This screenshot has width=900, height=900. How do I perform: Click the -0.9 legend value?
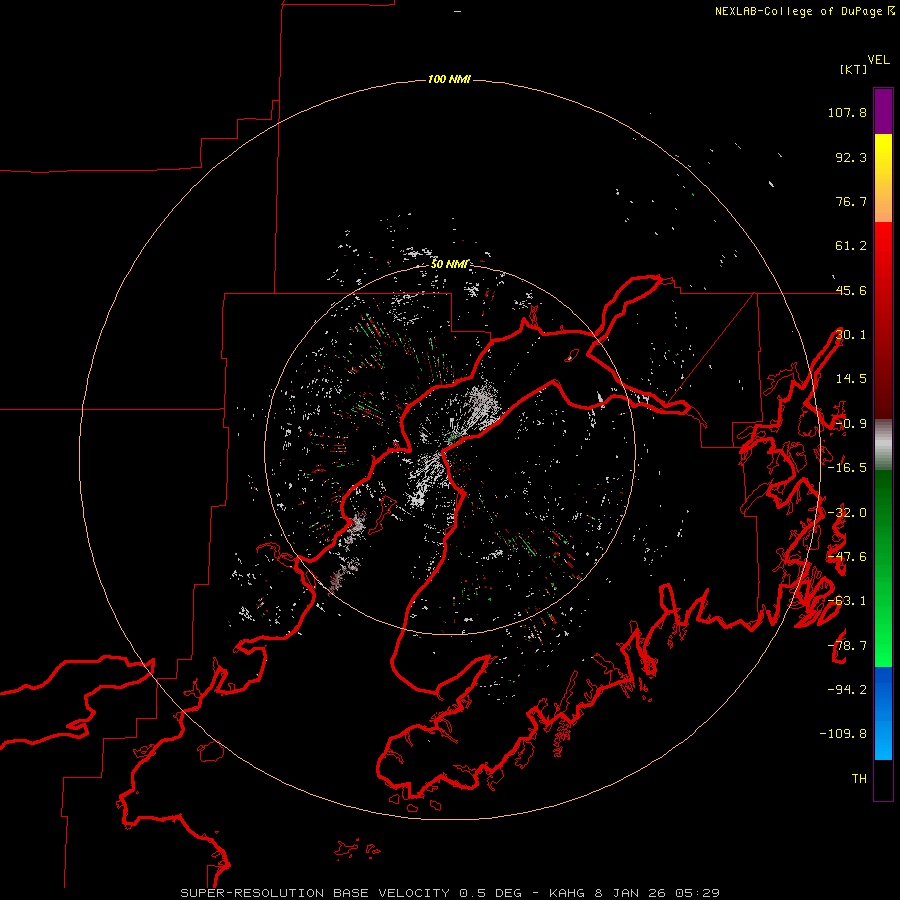tap(851, 424)
